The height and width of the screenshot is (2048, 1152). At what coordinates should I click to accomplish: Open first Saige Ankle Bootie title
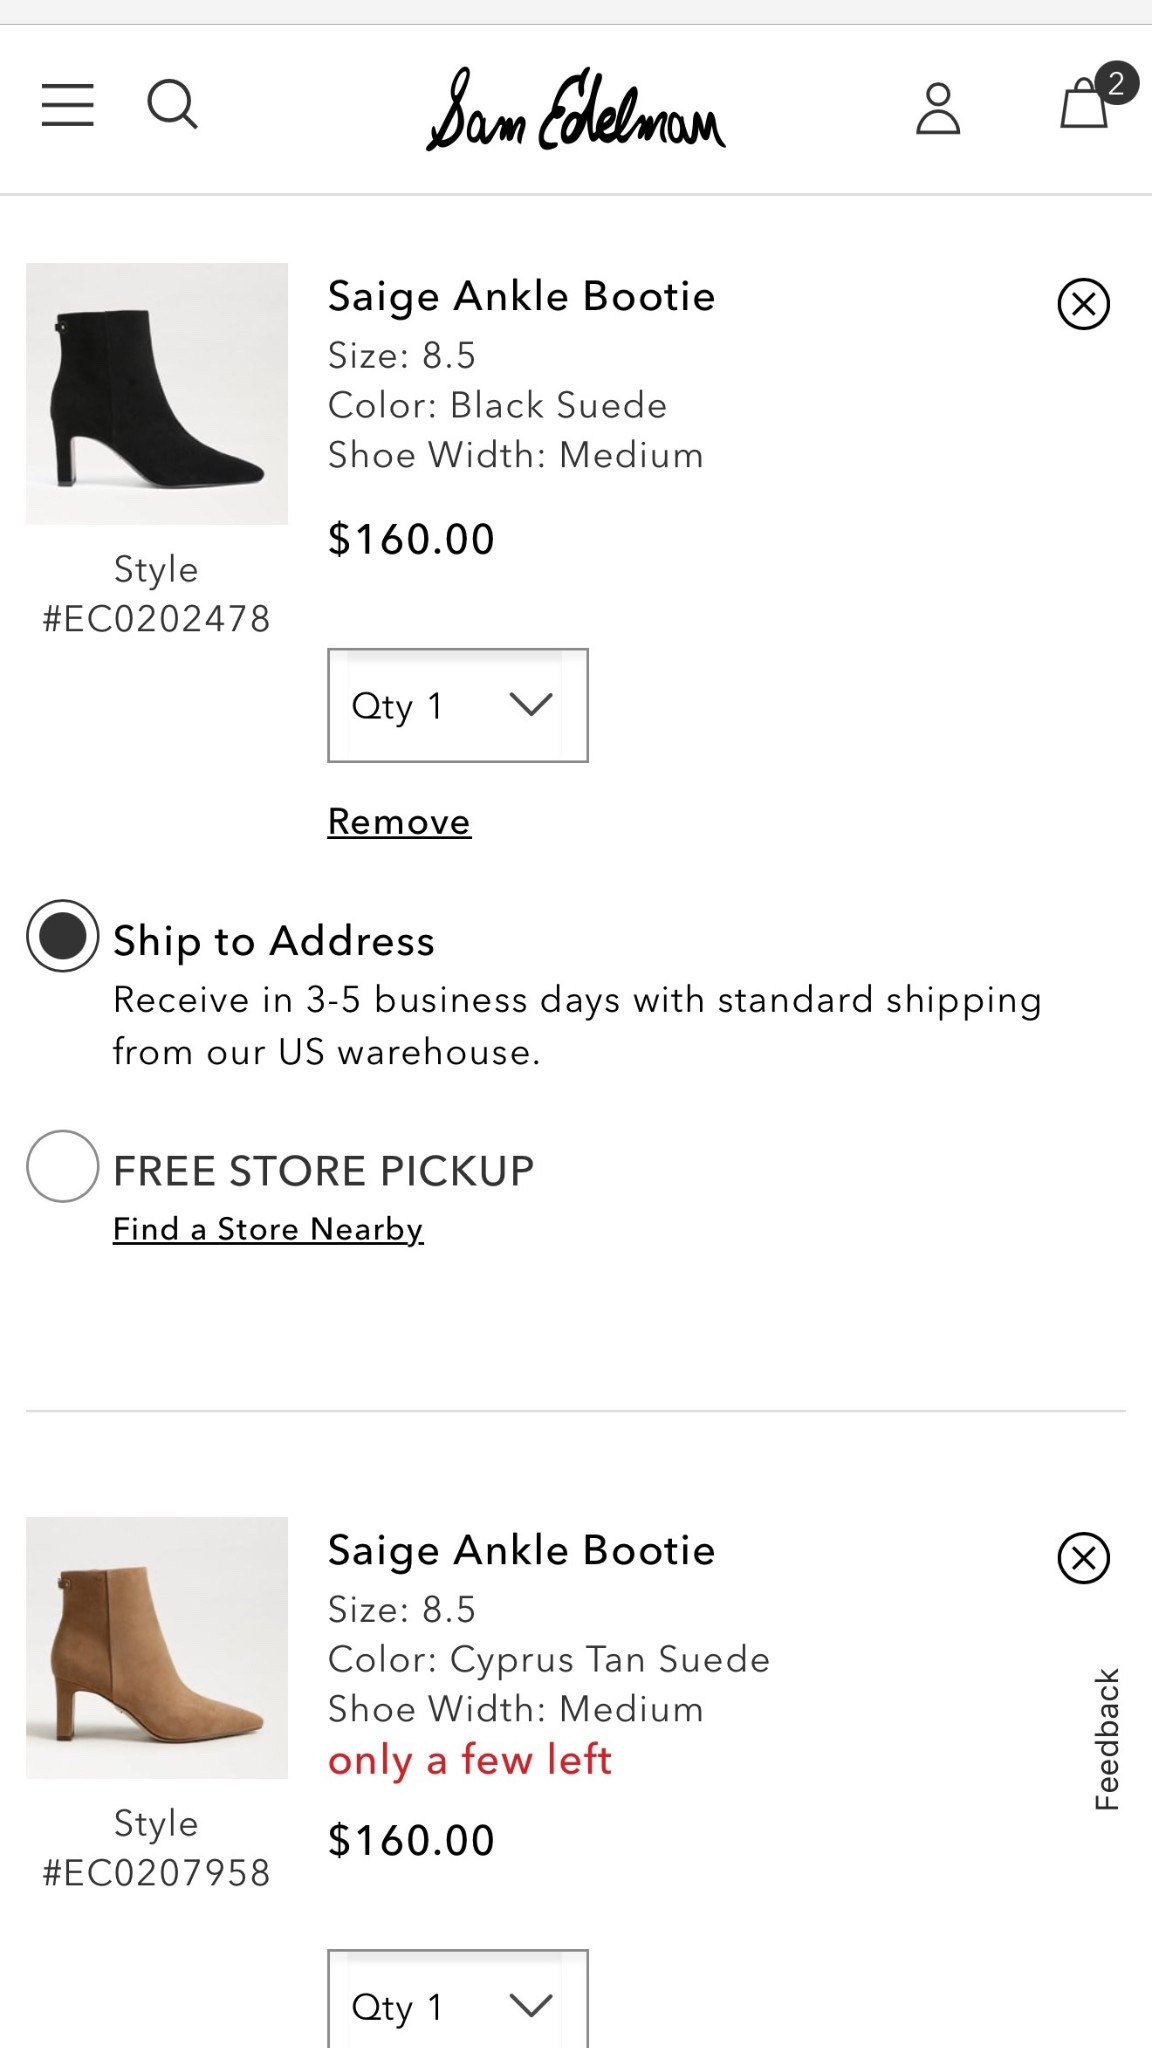521,297
